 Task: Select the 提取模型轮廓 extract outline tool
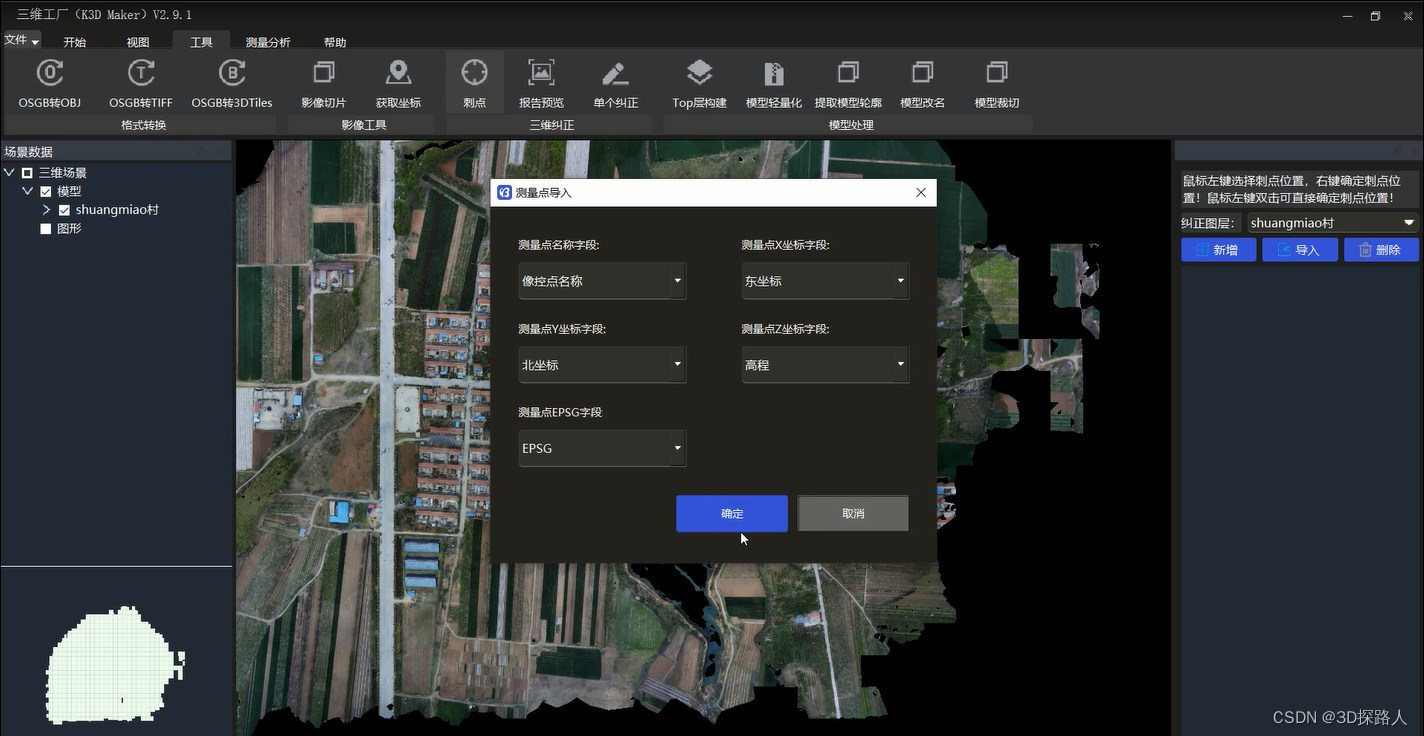(848, 83)
